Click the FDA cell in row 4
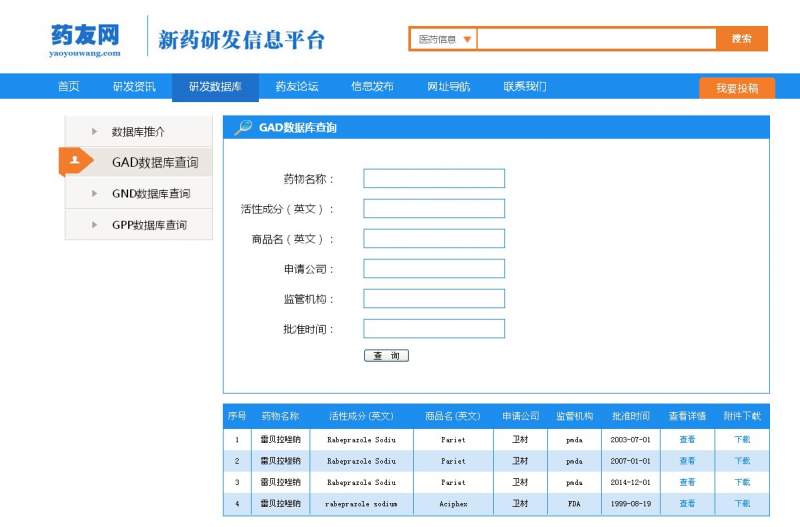This screenshot has height=527, width=800. tap(574, 504)
